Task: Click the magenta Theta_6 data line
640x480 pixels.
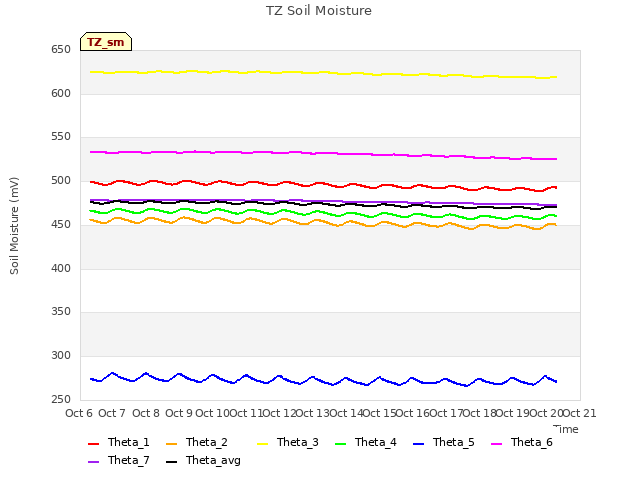Action: [x=322, y=153]
